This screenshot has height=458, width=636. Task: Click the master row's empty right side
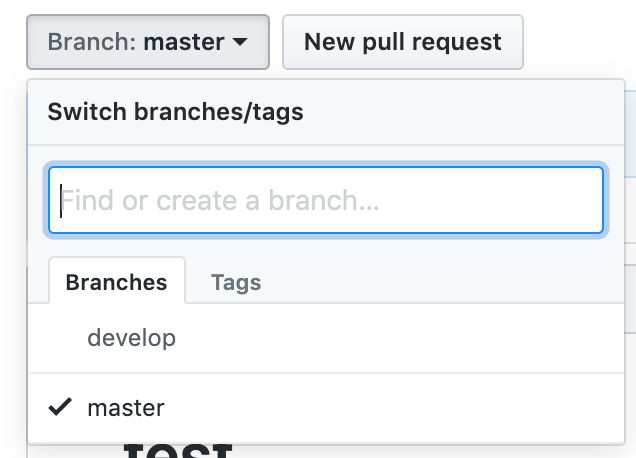[393, 408]
